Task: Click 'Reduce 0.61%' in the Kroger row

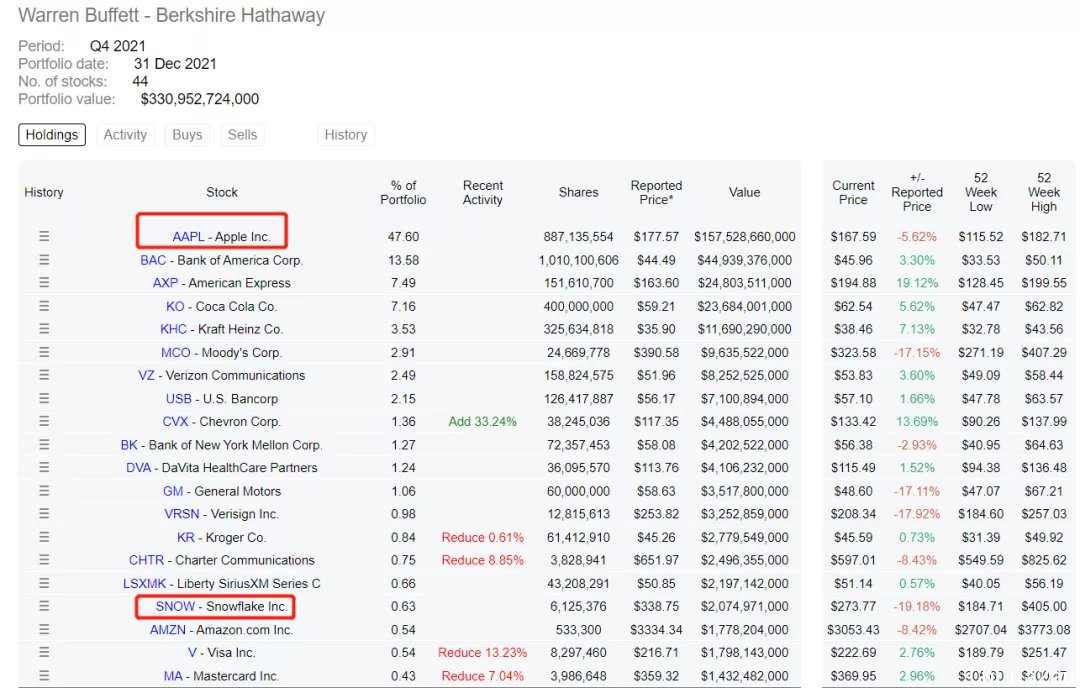Action: coord(482,537)
